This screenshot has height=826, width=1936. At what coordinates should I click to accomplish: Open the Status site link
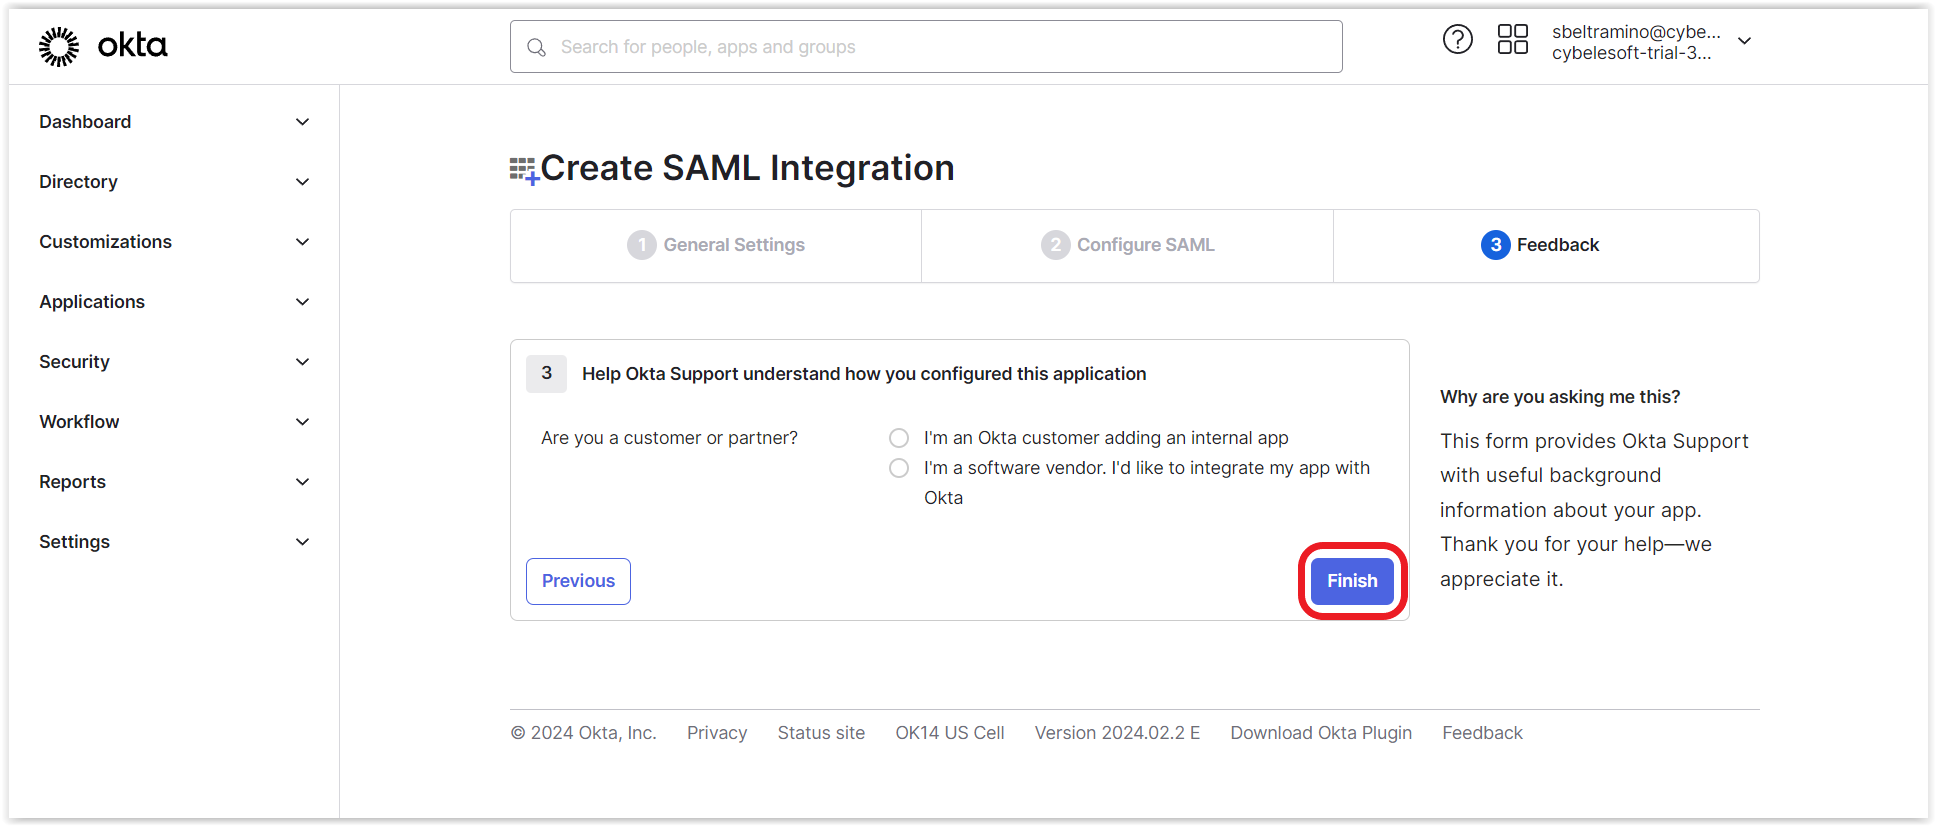(x=821, y=733)
